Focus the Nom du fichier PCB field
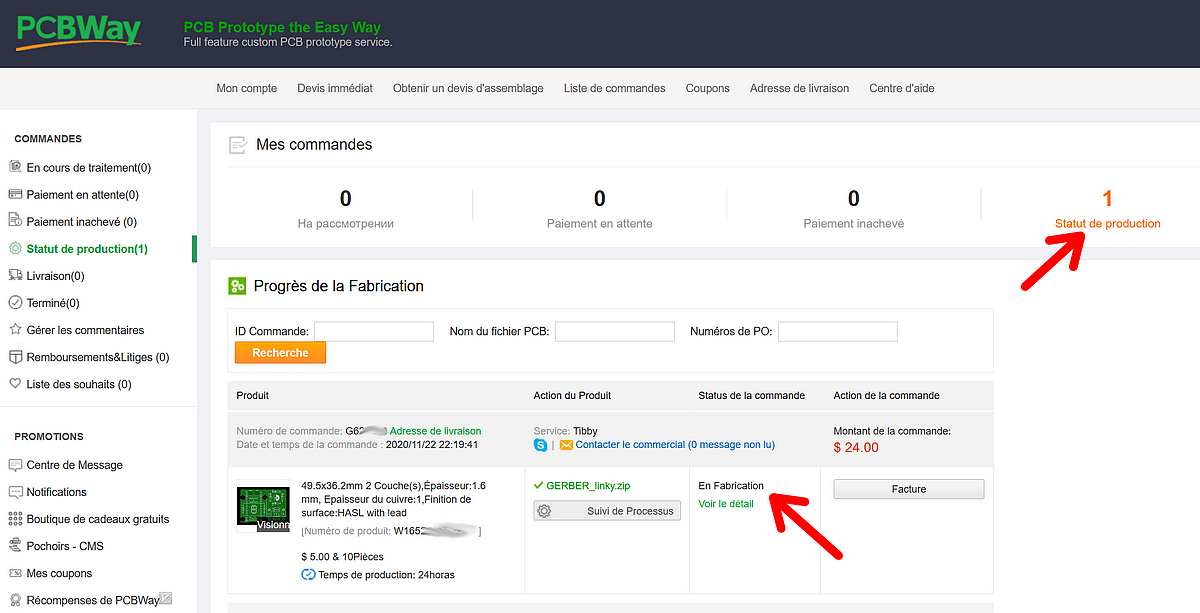The height and width of the screenshot is (613, 1200). (615, 331)
